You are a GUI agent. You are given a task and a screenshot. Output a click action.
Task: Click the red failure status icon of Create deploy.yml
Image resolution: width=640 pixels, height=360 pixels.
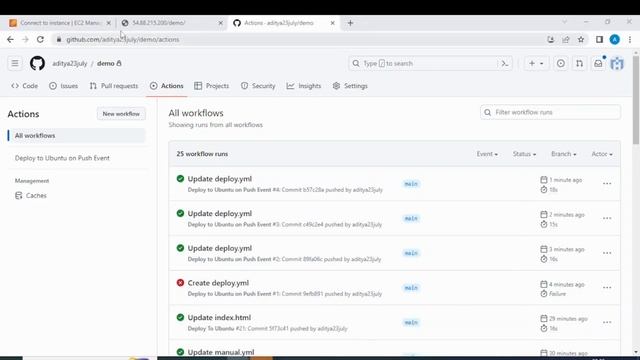tap(180, 282)
